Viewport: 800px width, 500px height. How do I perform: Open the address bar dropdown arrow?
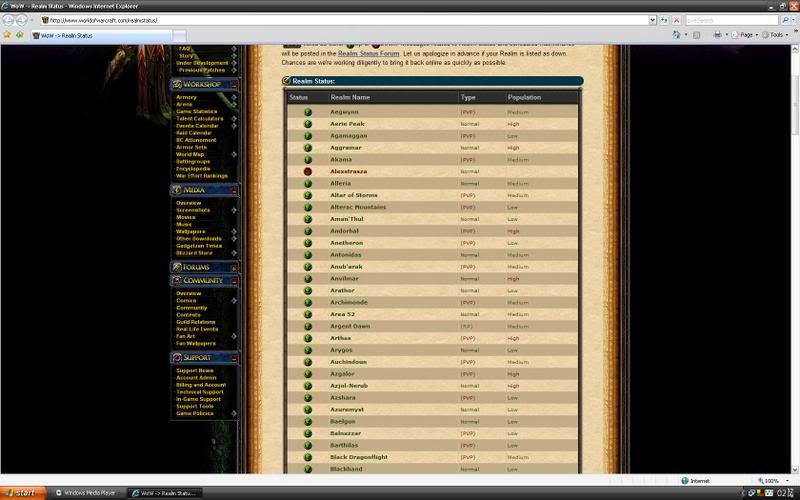point(652,20)
